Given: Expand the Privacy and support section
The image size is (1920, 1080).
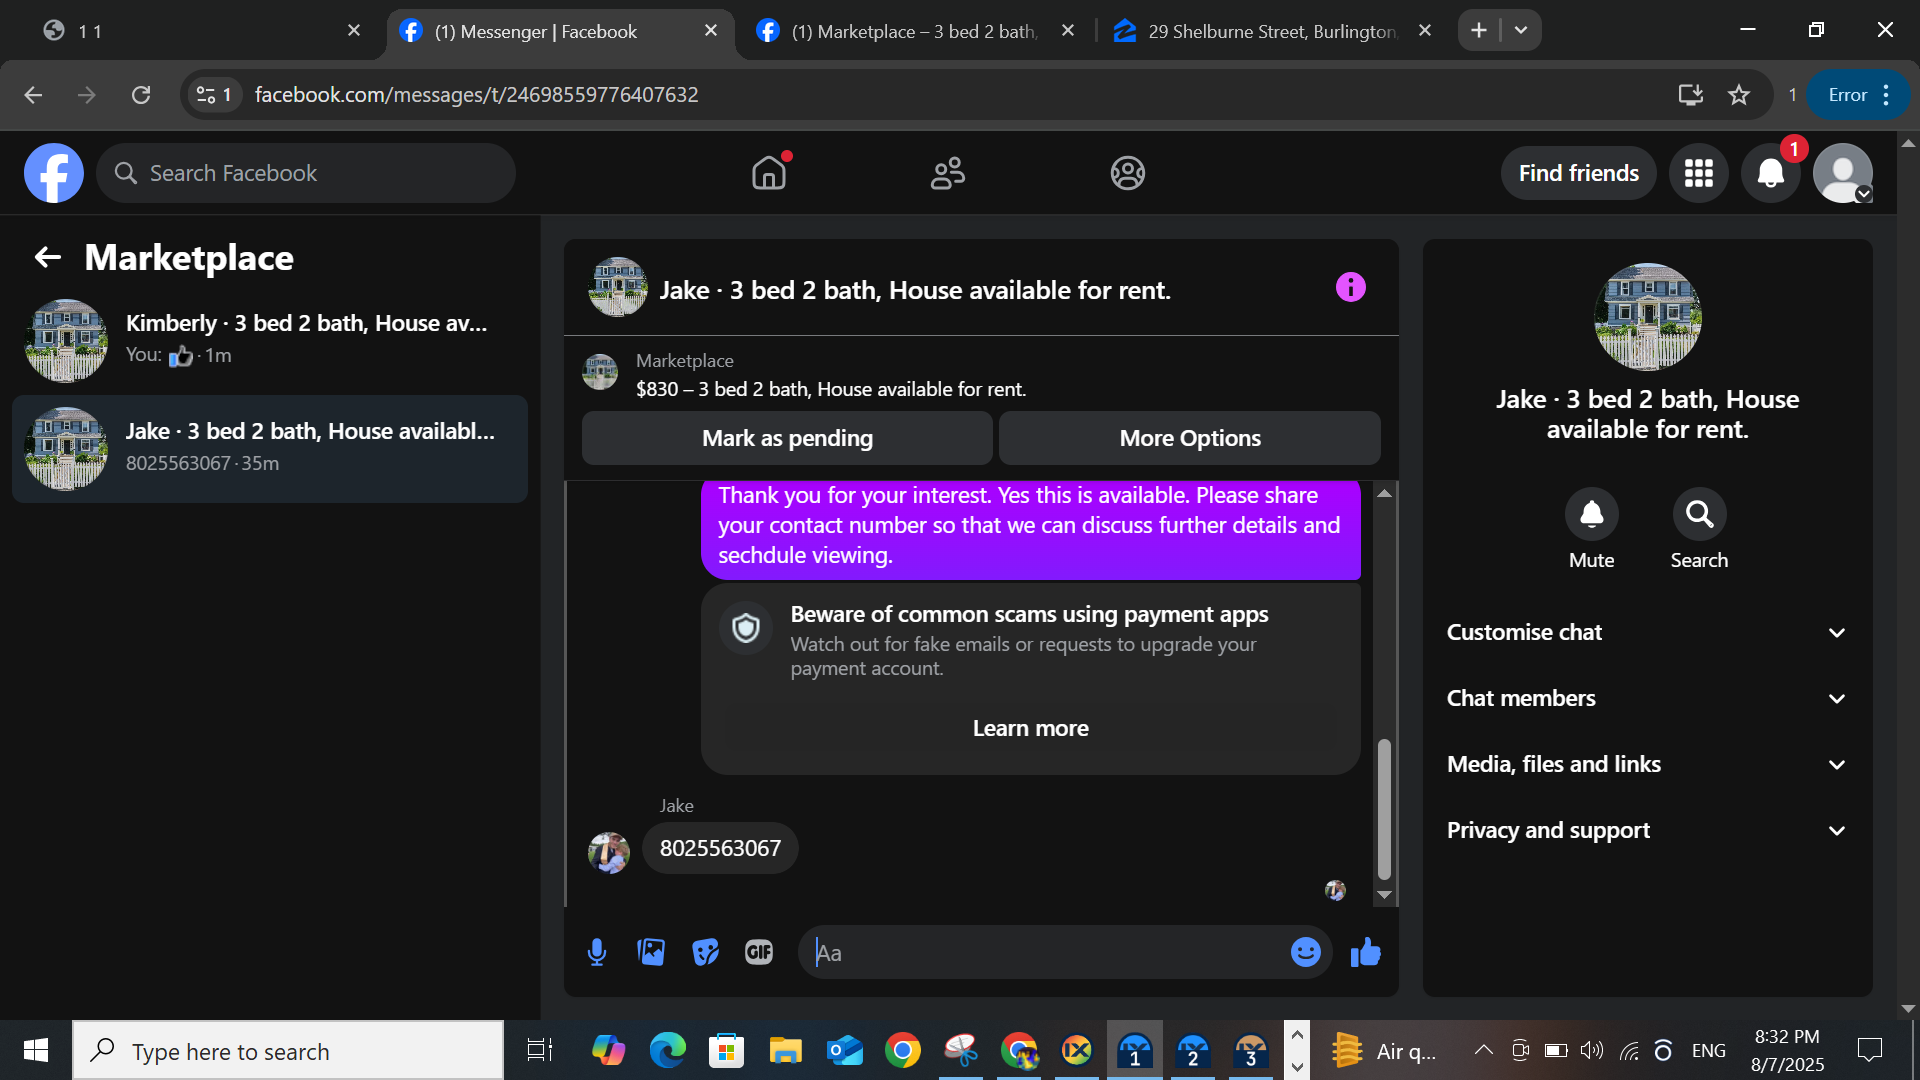Looking at the screenshot, I should 1647,830.
